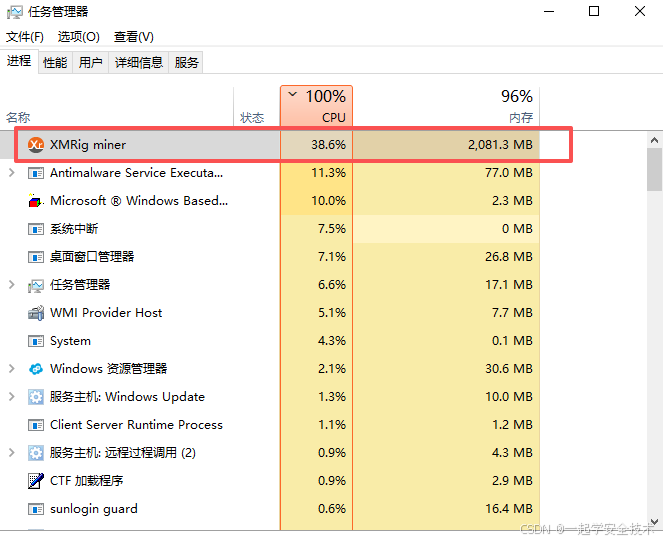Click the 5.1% CPU value
Viewport: 663px width, 543px height.
click(x=332, y=313)
